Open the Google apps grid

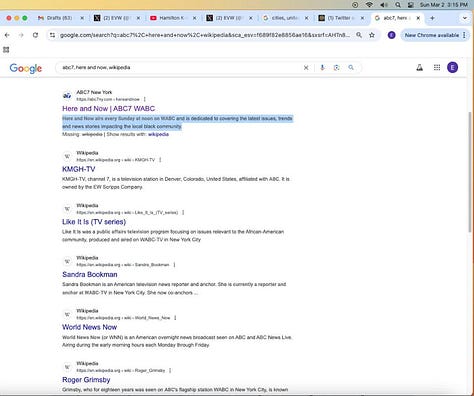[437, 68]
